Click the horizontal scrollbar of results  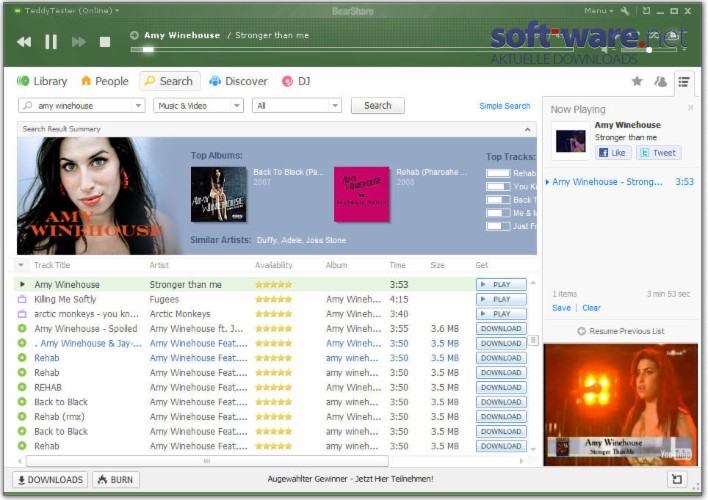point(207,461)
